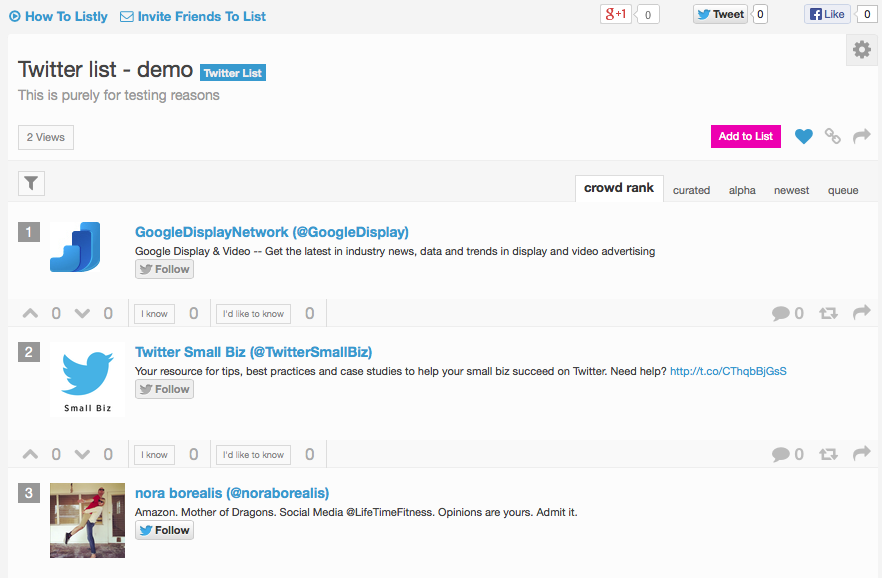Click the GoogleDisplayNetwork logo thumbnail
Viewport: 882px width, 578px height.
(75, 247)
